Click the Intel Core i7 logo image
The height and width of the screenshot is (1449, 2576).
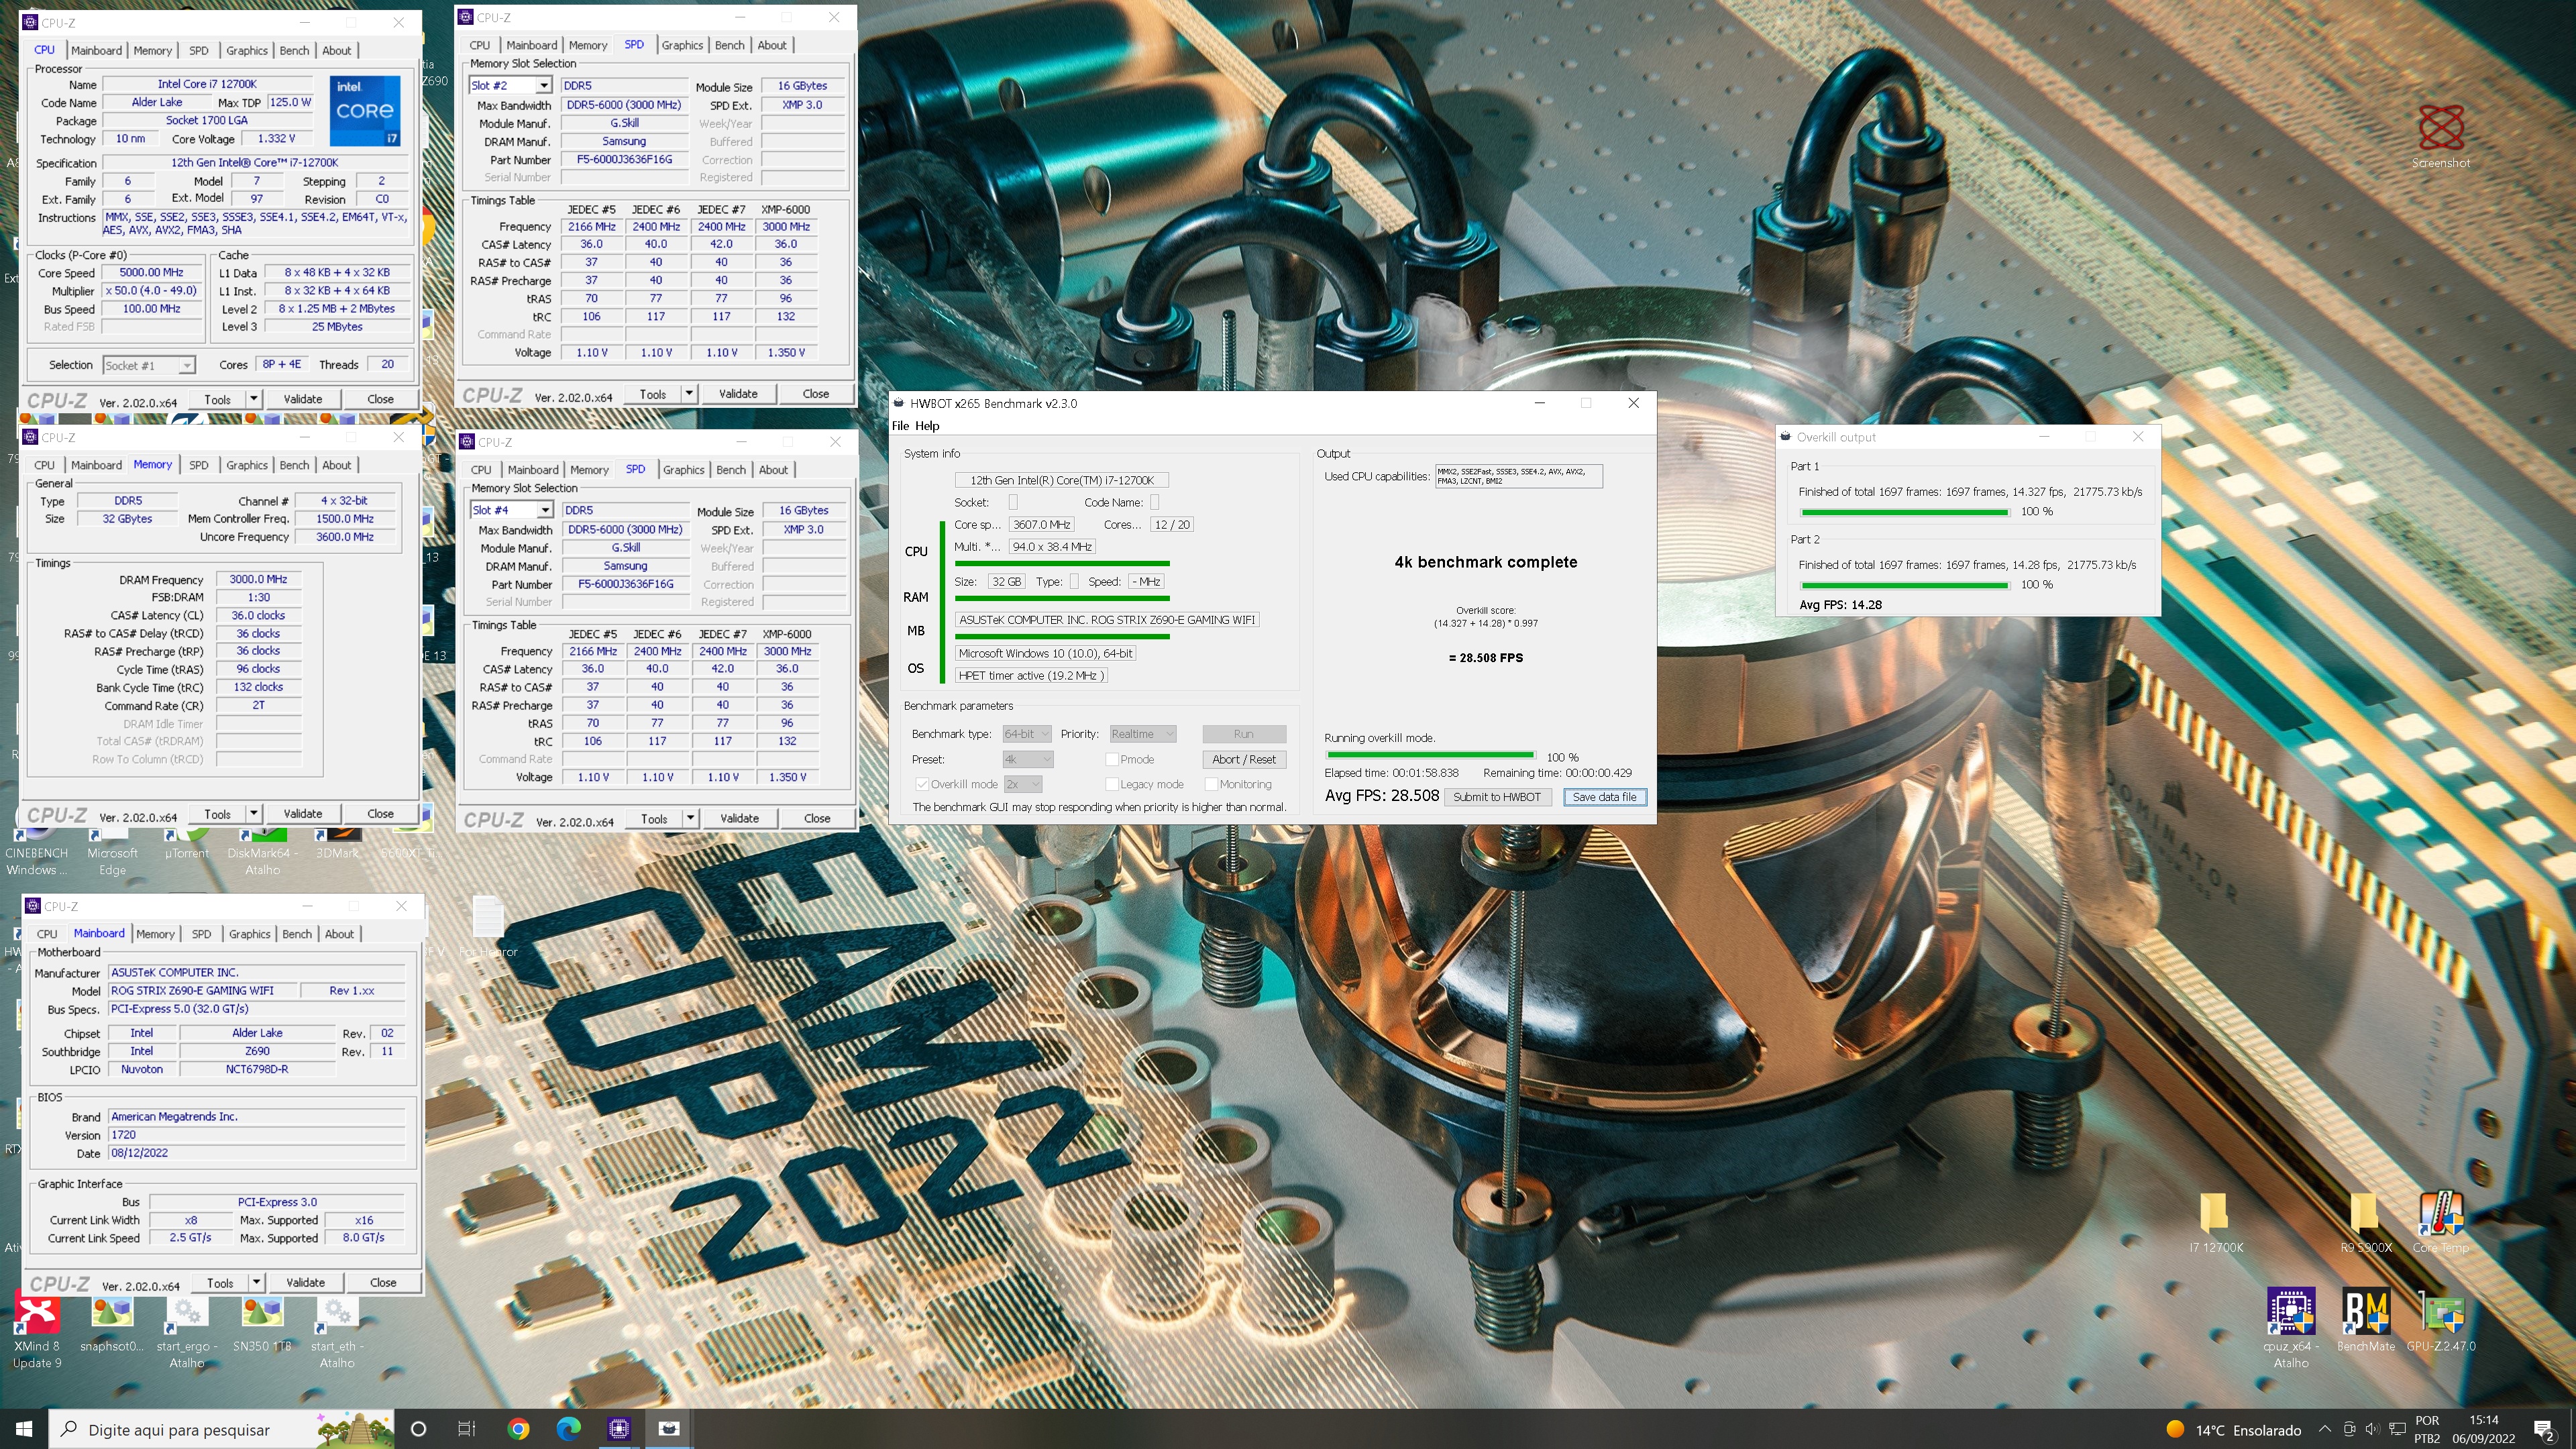point(365,111)
